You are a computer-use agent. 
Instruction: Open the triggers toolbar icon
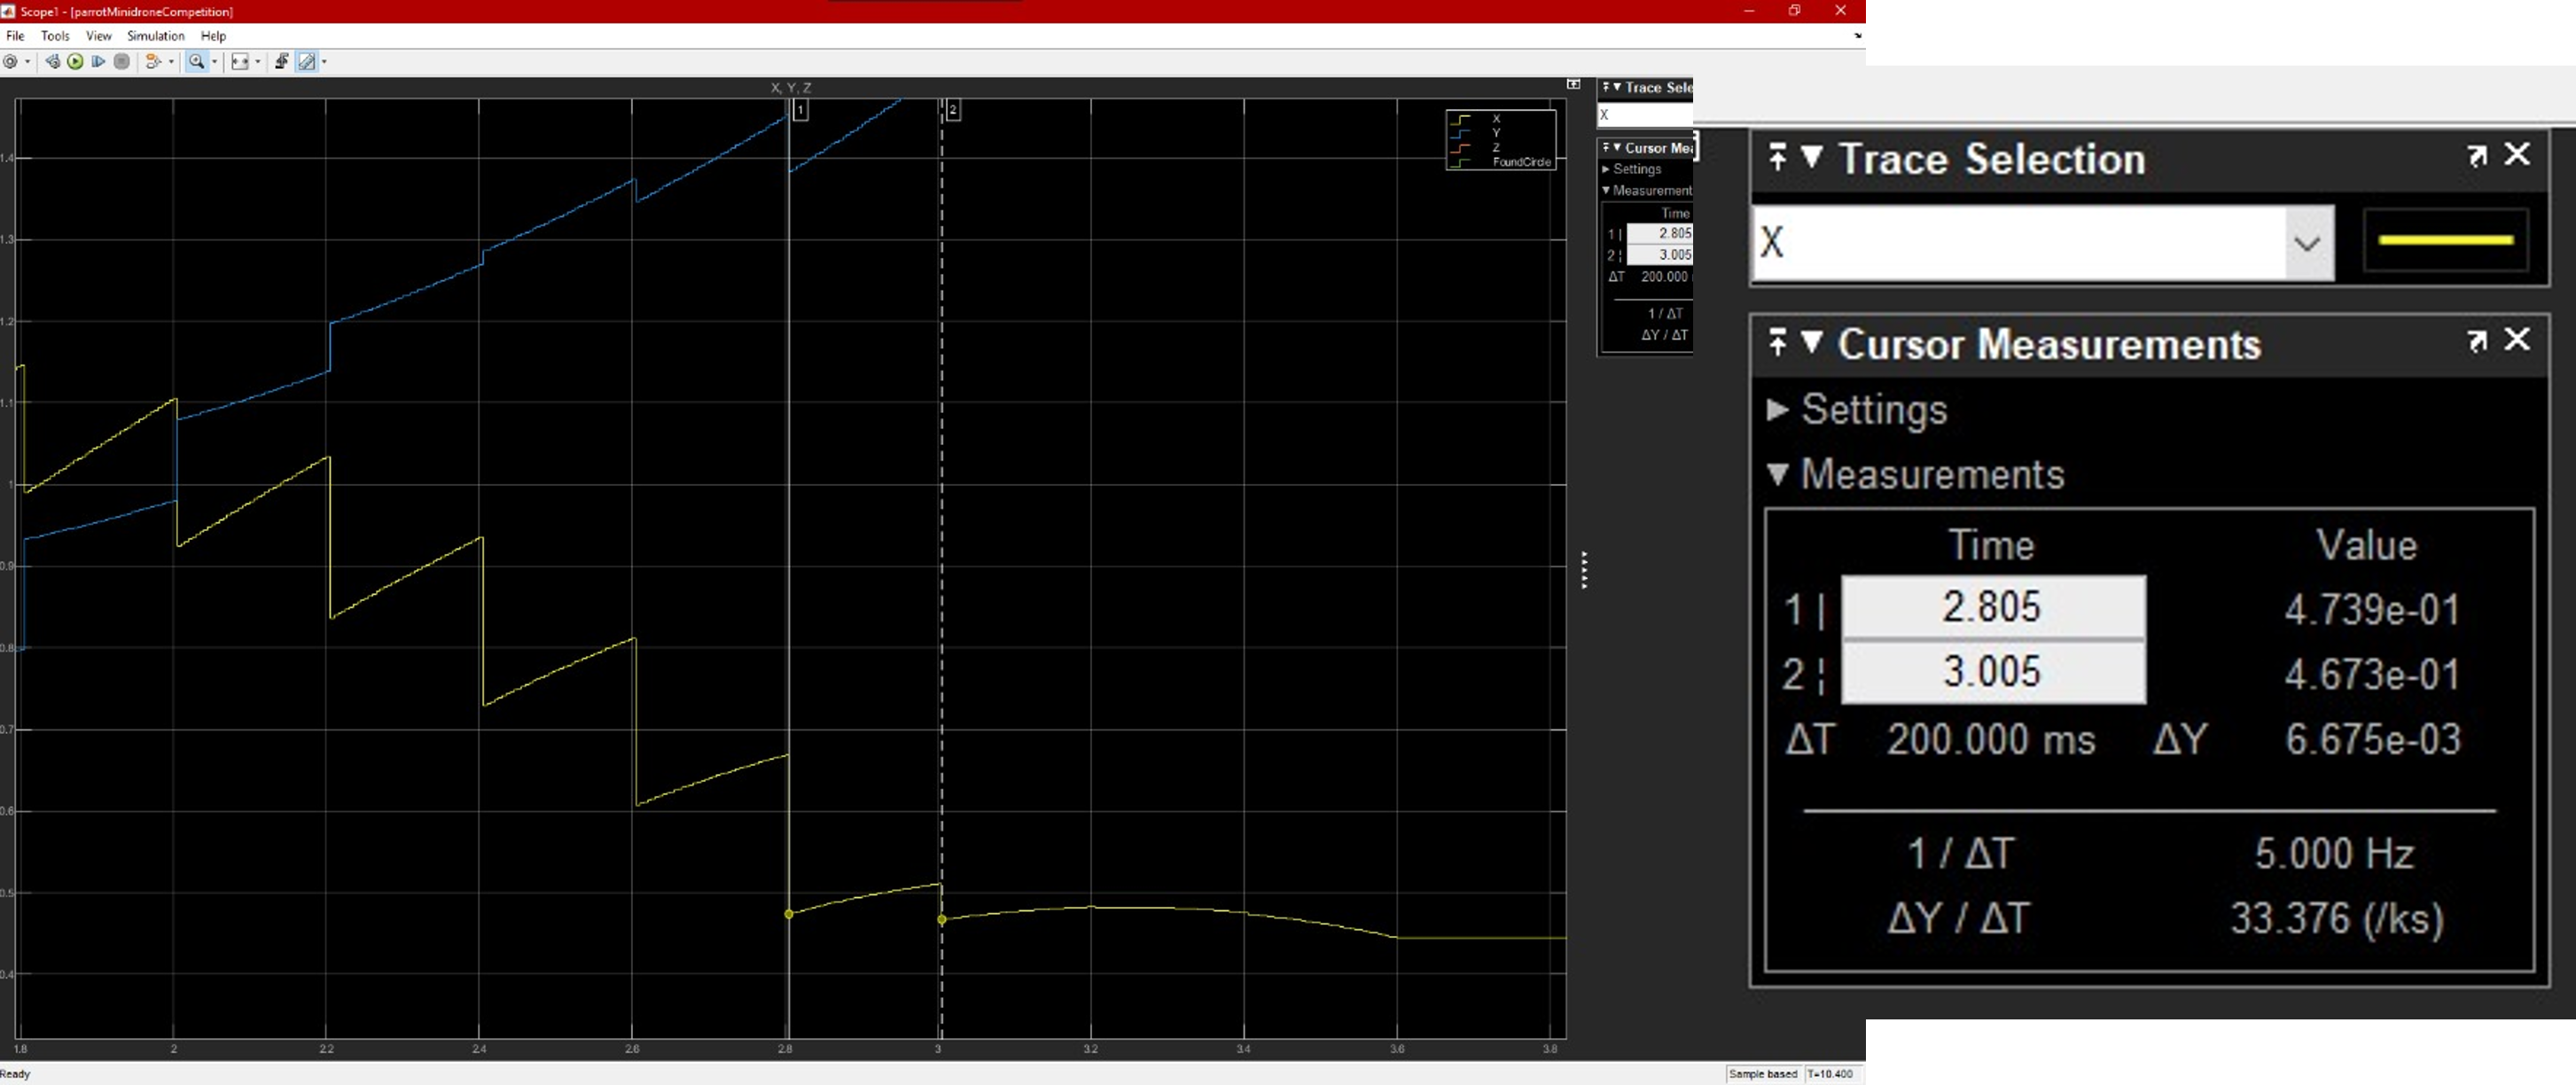coord(282,62)
